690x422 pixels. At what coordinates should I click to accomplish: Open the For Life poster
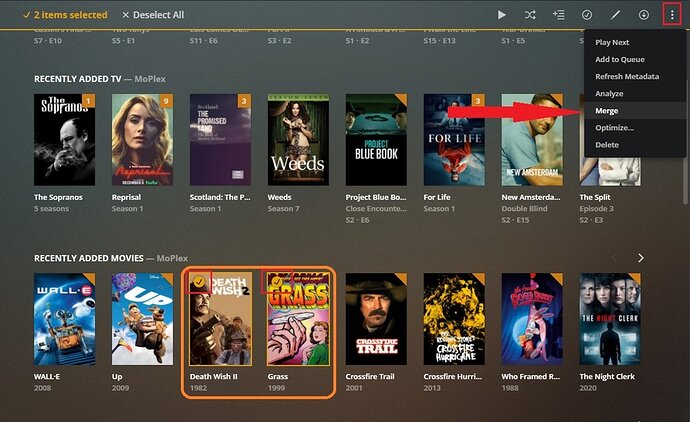click(x=454, y=139)
